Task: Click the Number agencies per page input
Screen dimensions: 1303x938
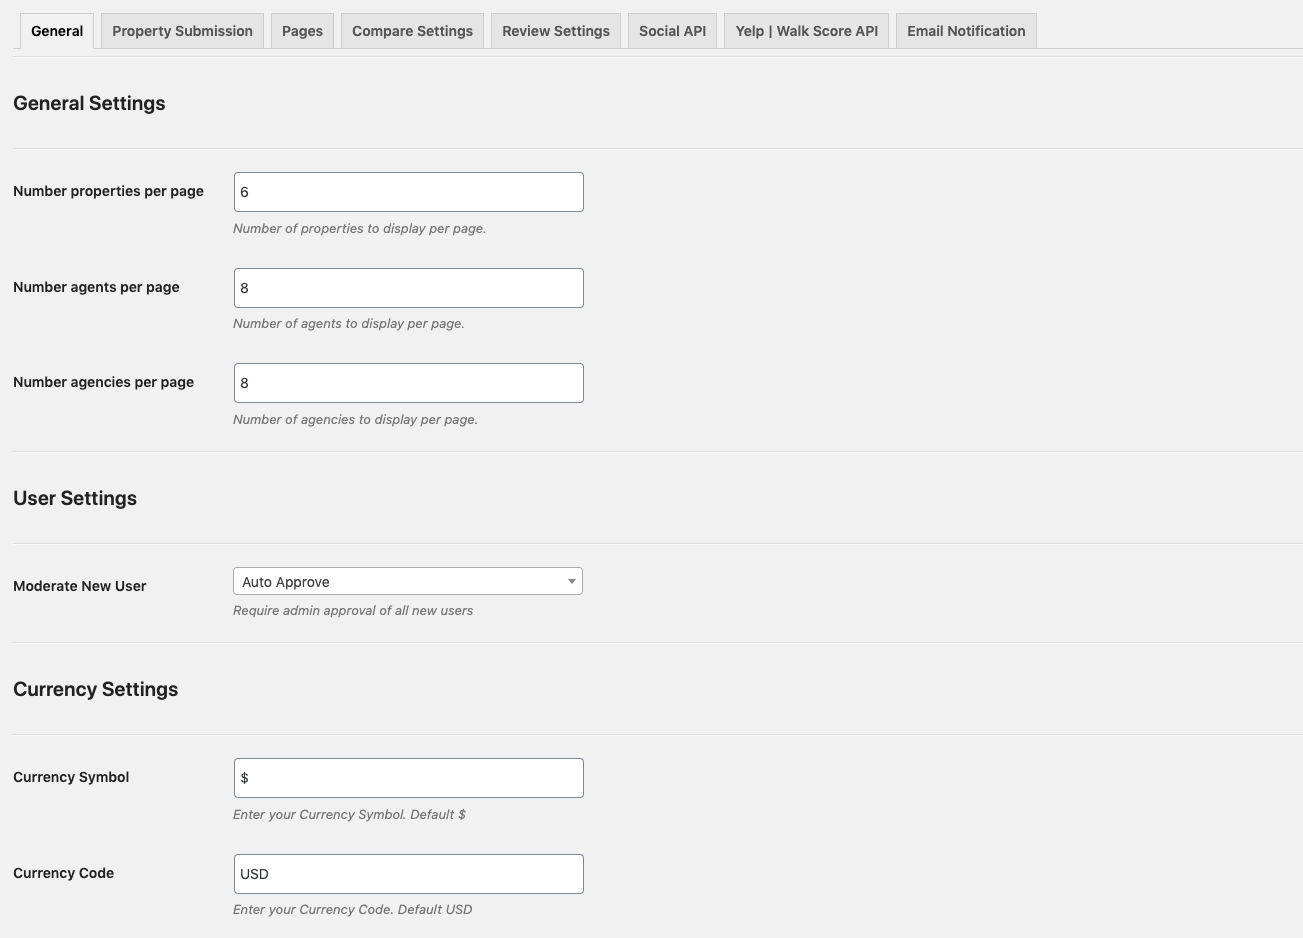Action: 408,382
